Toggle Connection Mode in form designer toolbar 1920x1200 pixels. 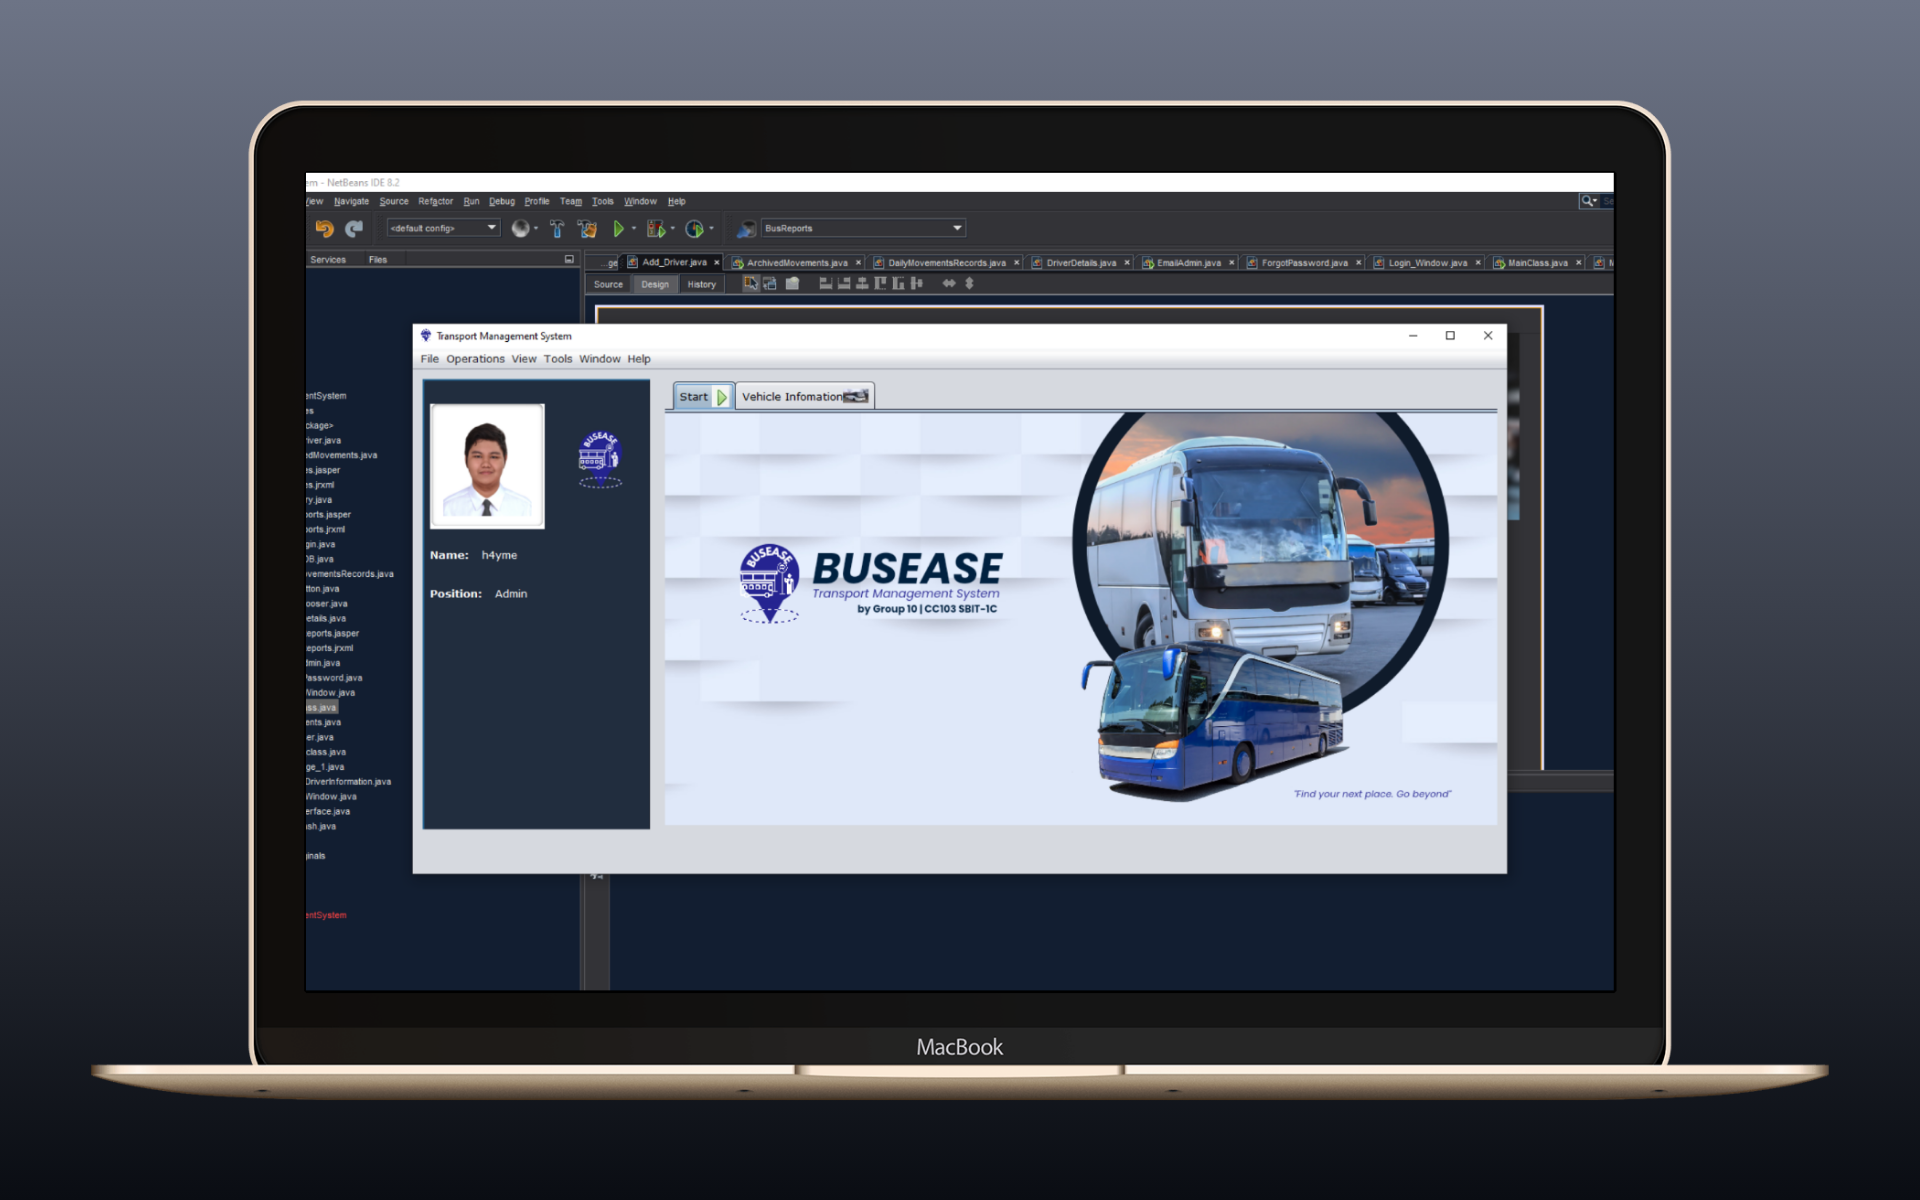[770, 284]
